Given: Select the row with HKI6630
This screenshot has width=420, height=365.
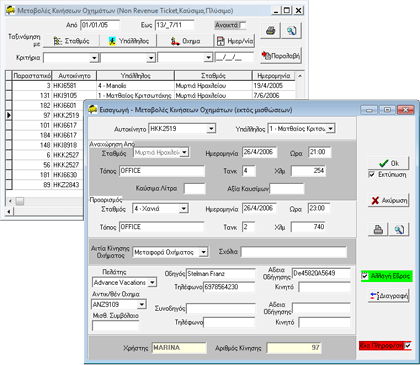Looking at the screenshot, I should point(48,175).
